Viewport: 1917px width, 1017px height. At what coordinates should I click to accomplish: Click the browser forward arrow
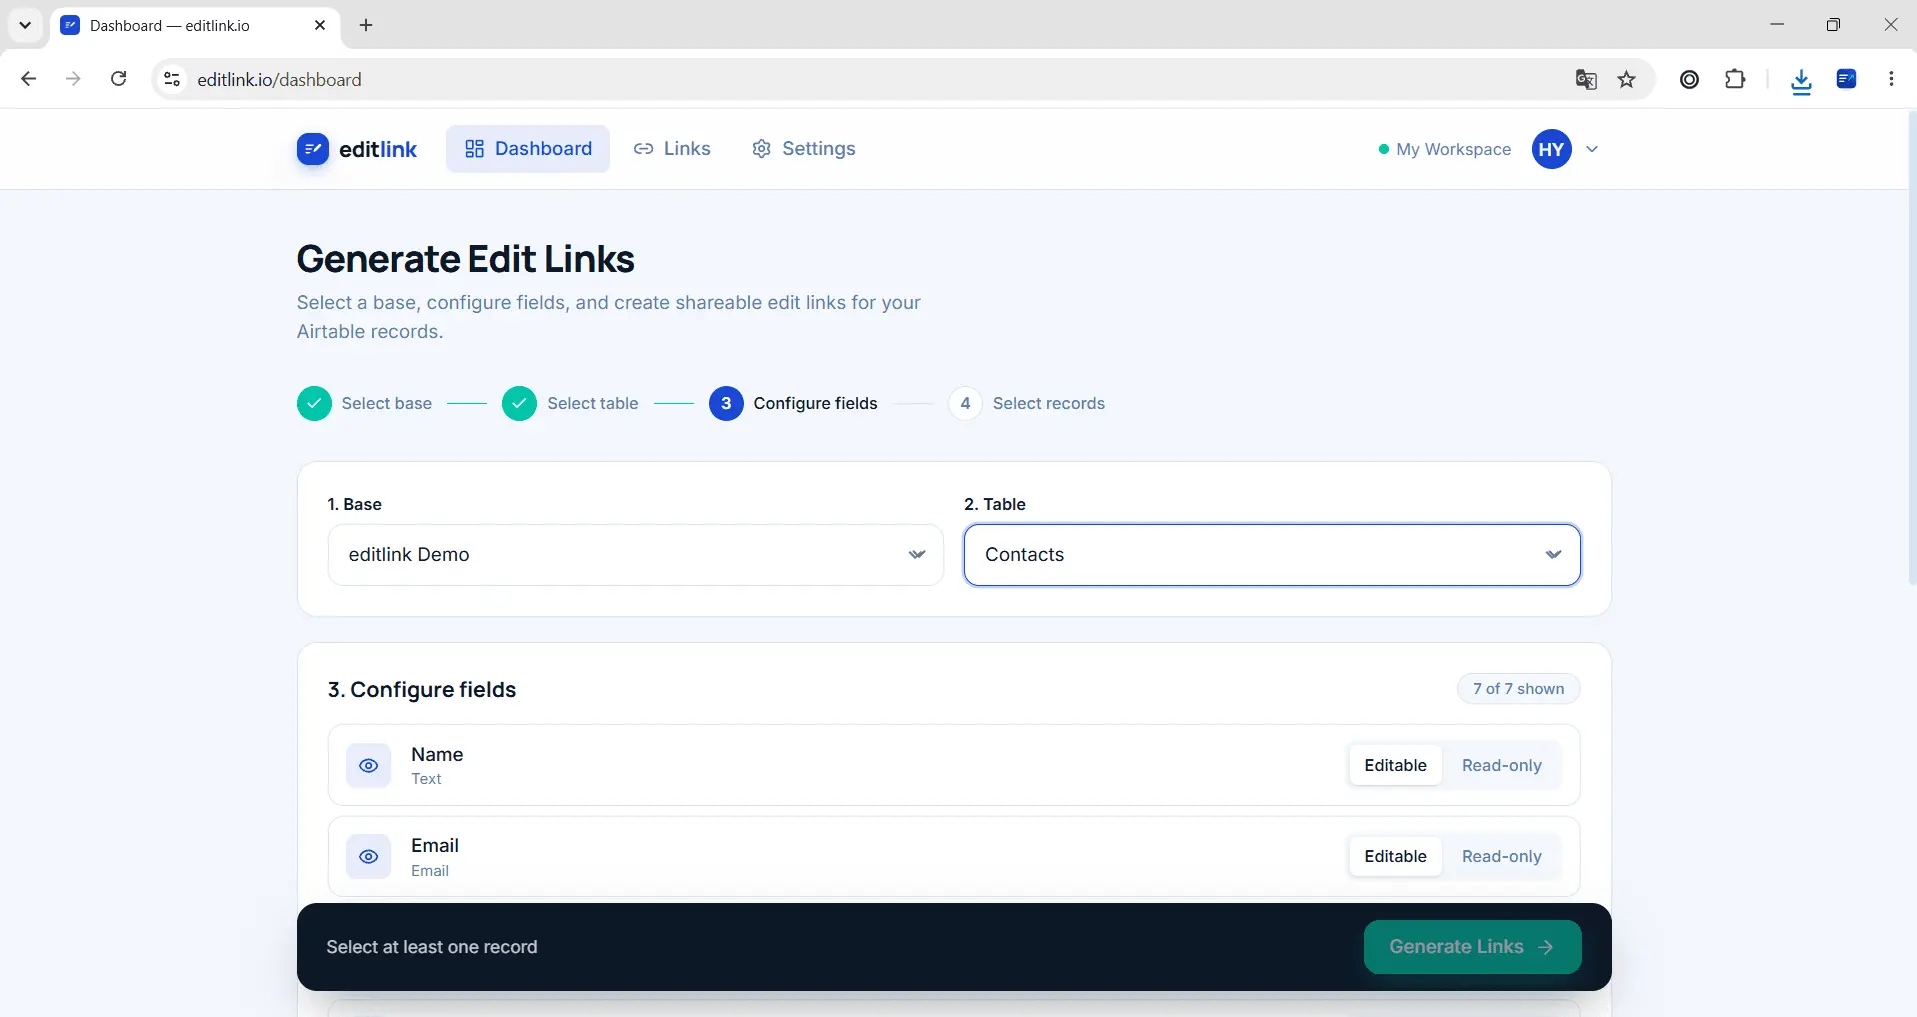(x=73, y=79)
